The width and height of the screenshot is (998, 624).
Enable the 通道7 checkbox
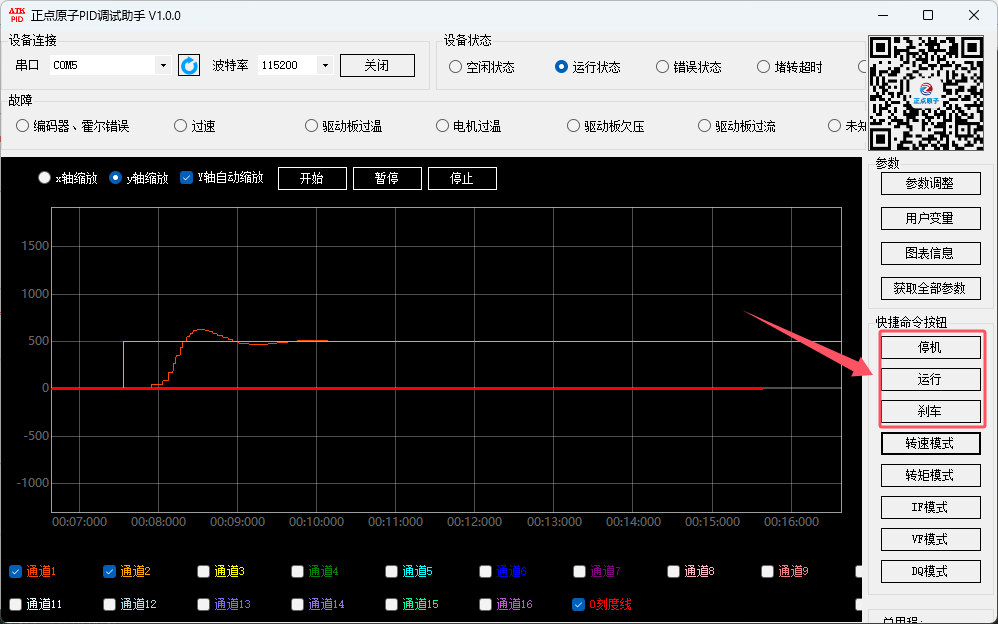point(579,571)
